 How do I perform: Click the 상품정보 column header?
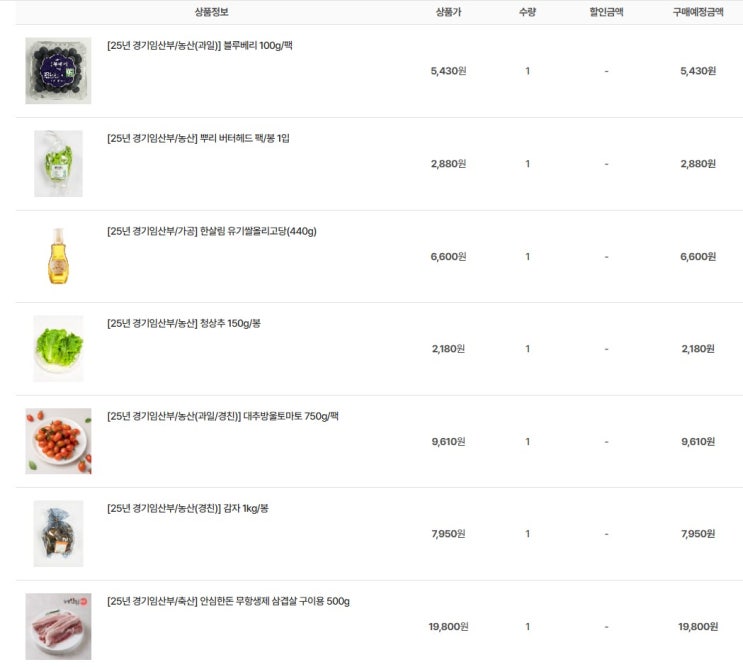(x=211, y=12)
